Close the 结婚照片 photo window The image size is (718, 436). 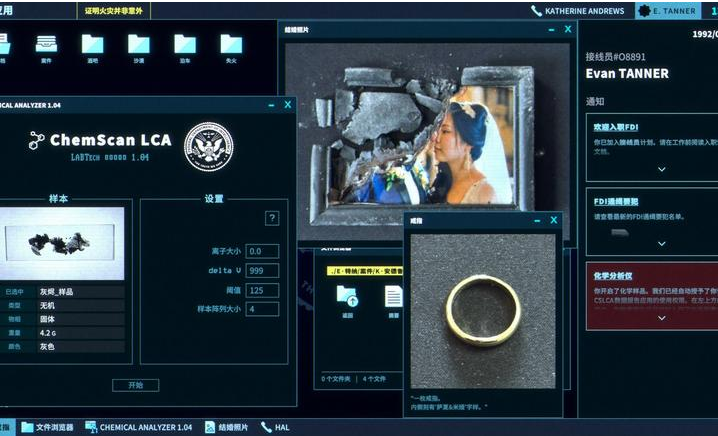[x=568, y=29]
